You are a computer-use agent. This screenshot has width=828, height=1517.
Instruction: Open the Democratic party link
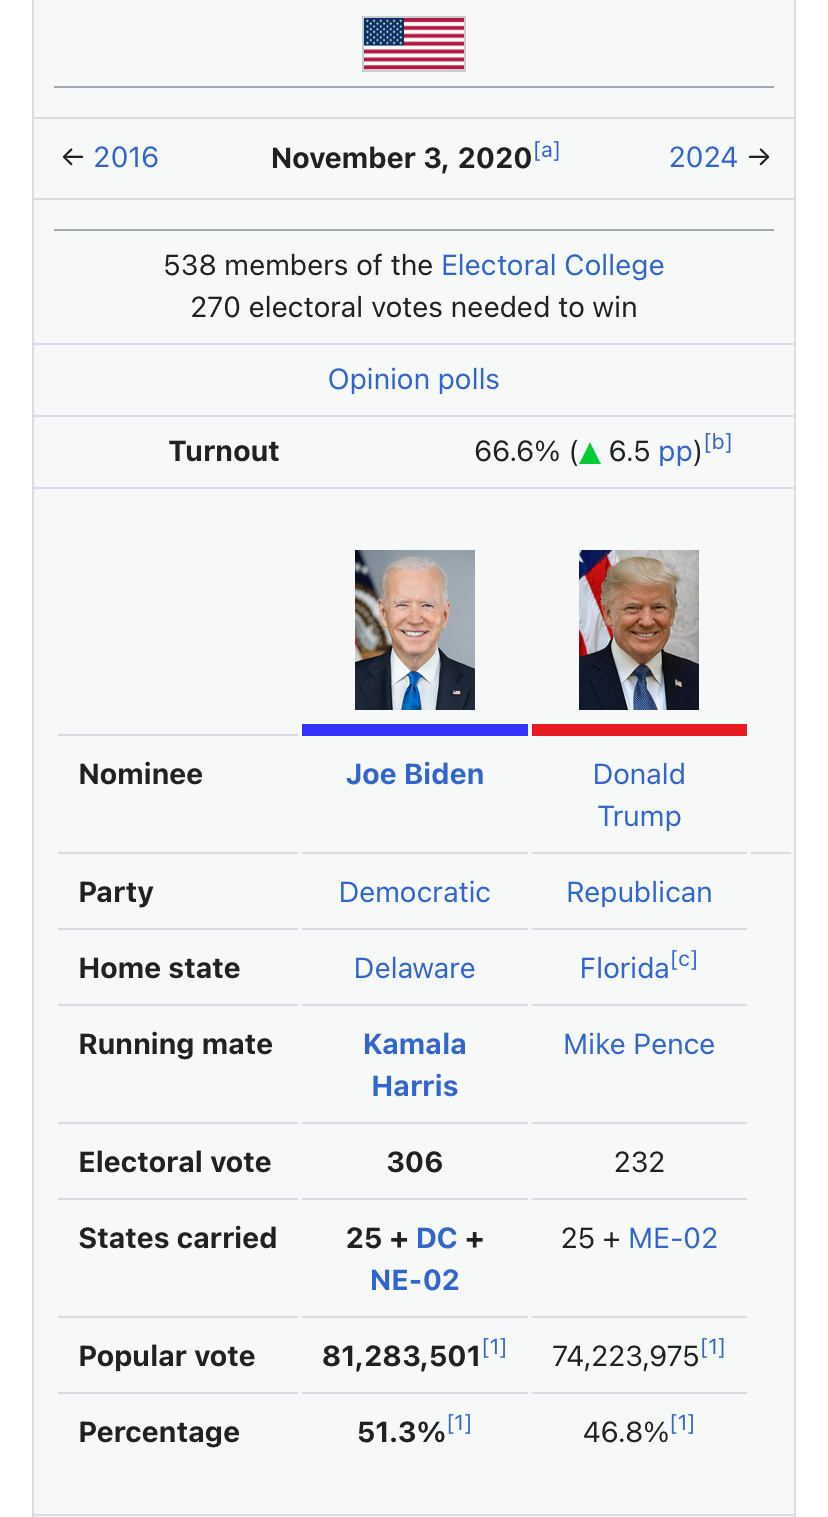(x=415, y=892)
